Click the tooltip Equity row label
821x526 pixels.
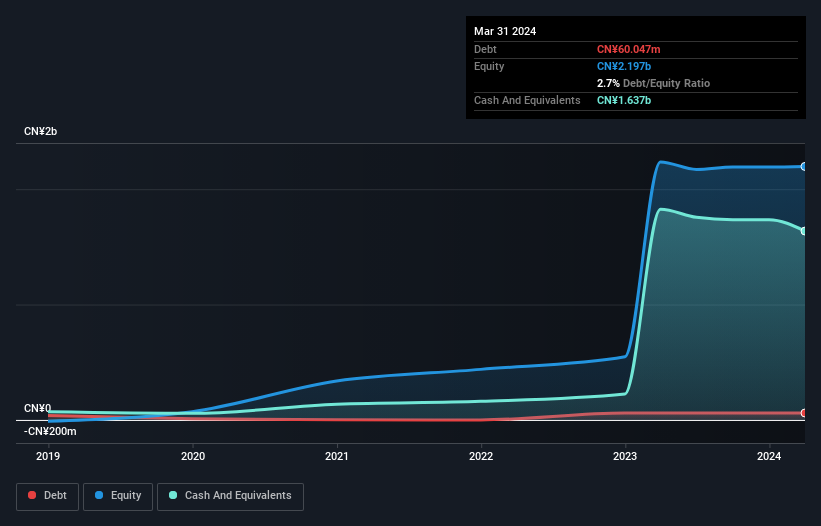pos(489,66)
